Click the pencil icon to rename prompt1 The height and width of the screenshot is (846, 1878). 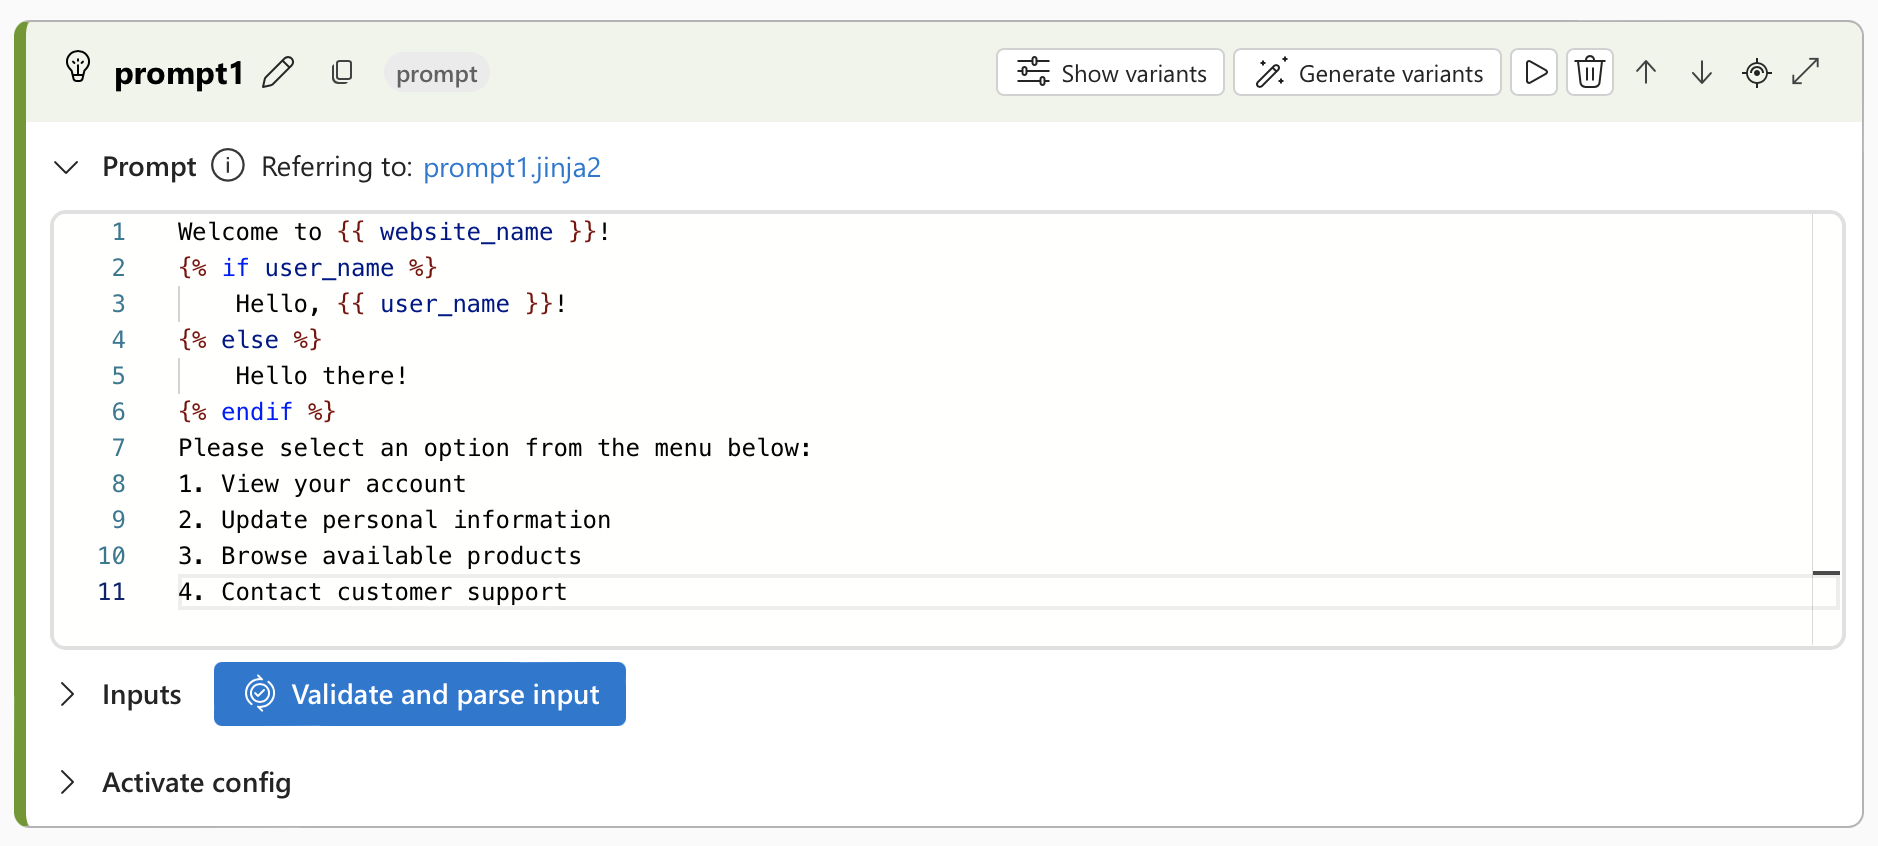[x=278, y=73]
